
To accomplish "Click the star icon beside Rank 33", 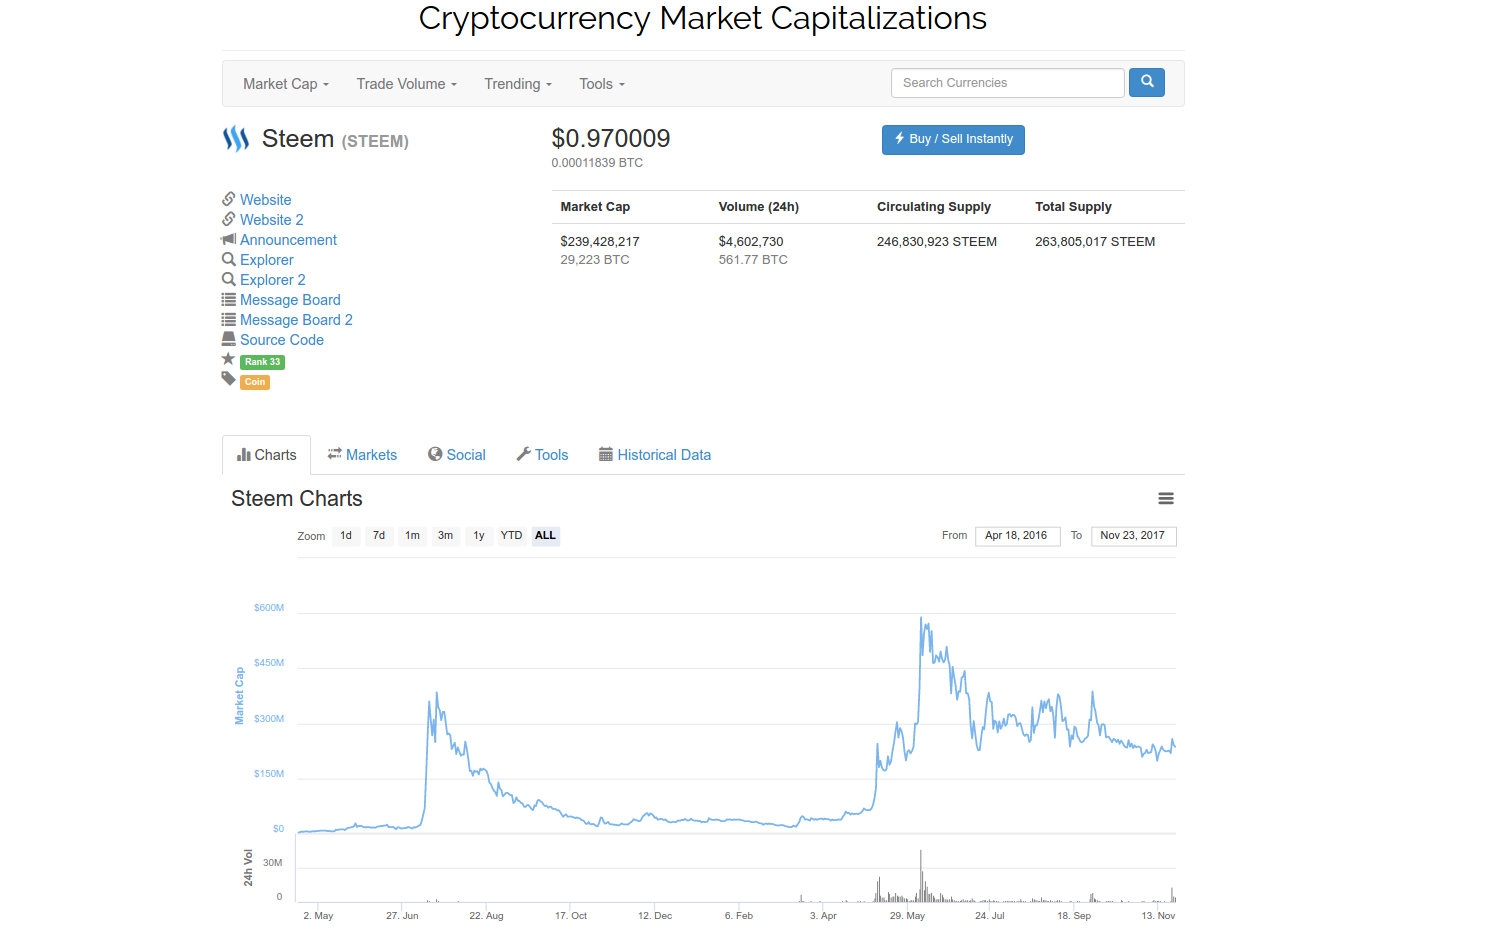I will 228,359.
